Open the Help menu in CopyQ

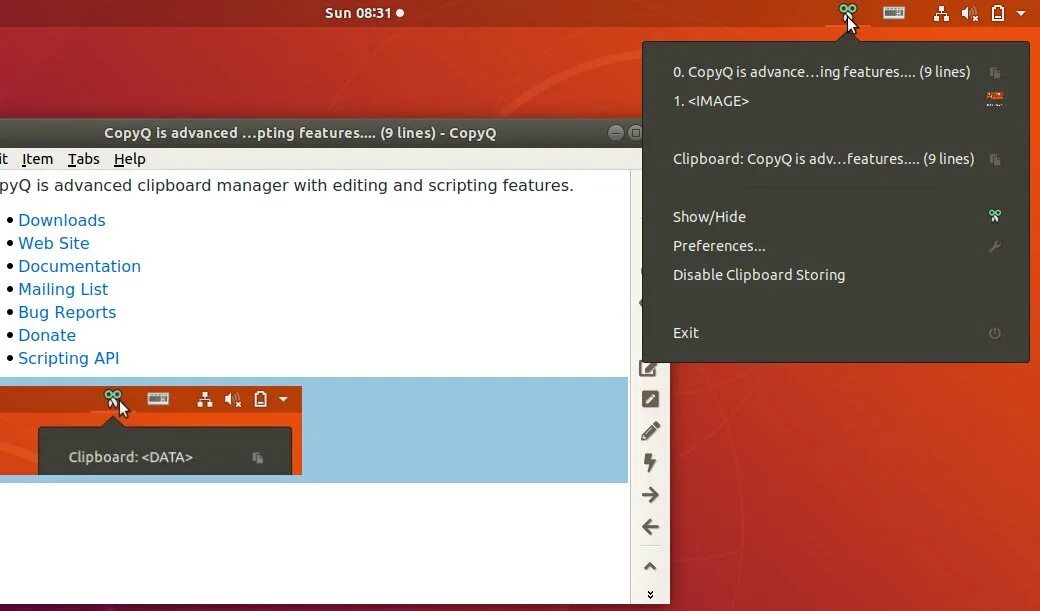click(x=129, y=159)
